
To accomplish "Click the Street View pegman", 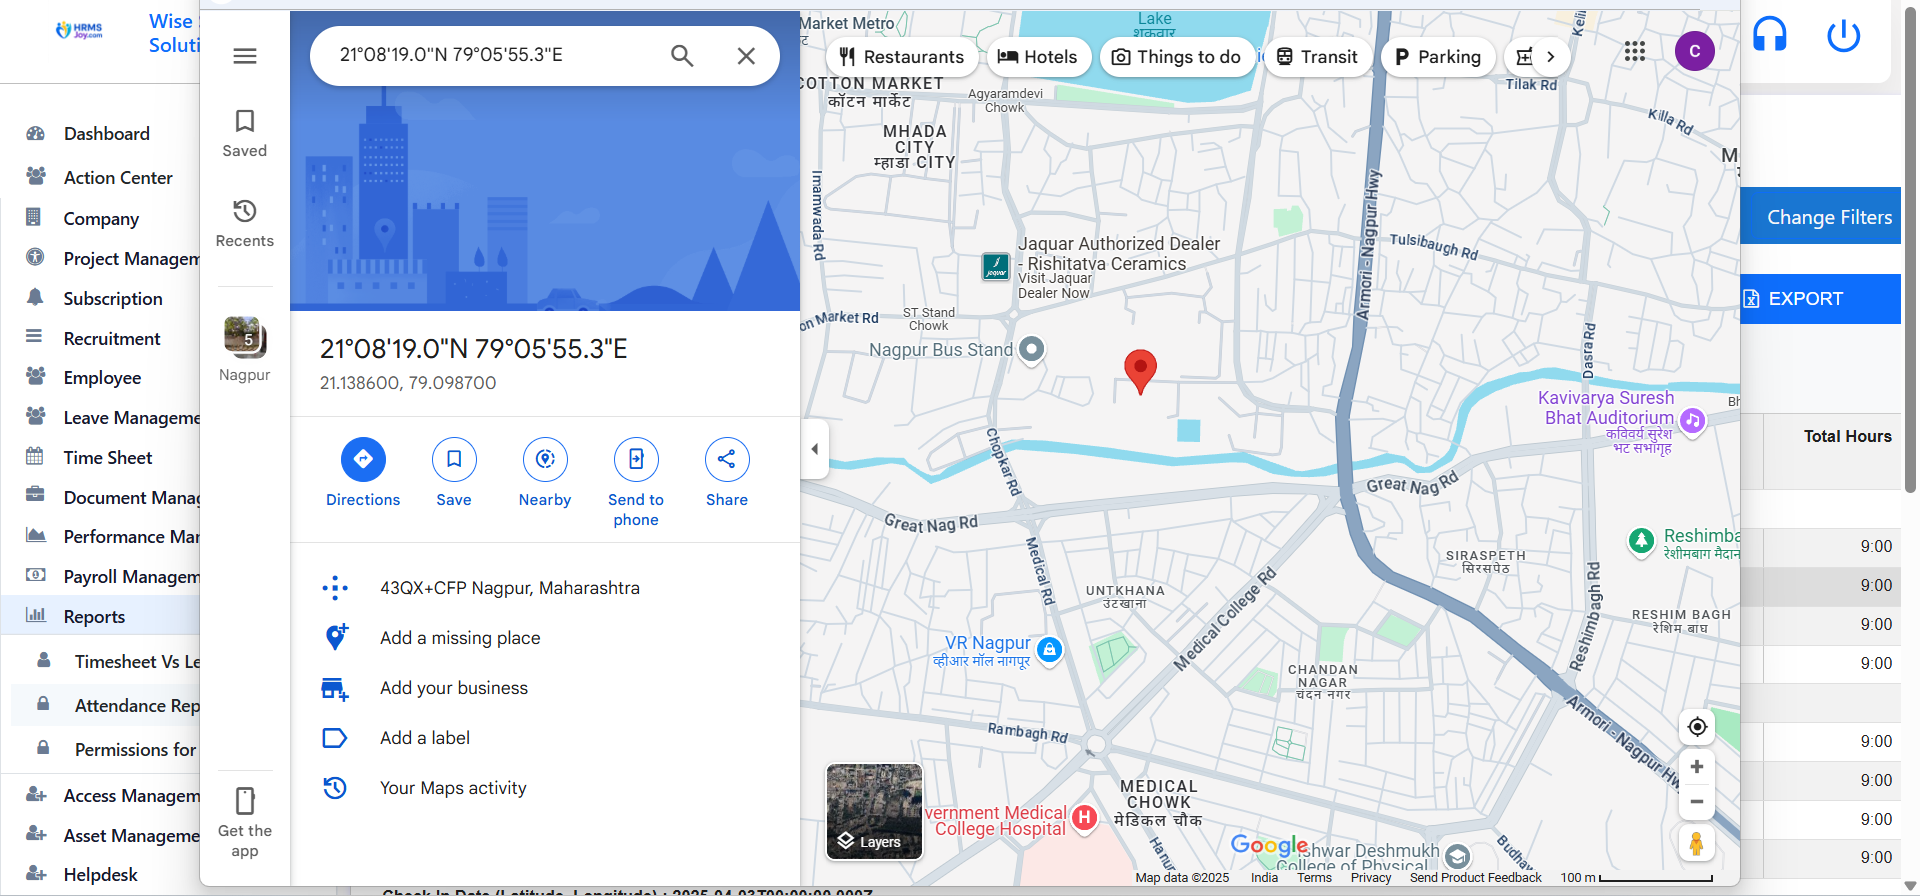I will 1697,844.
